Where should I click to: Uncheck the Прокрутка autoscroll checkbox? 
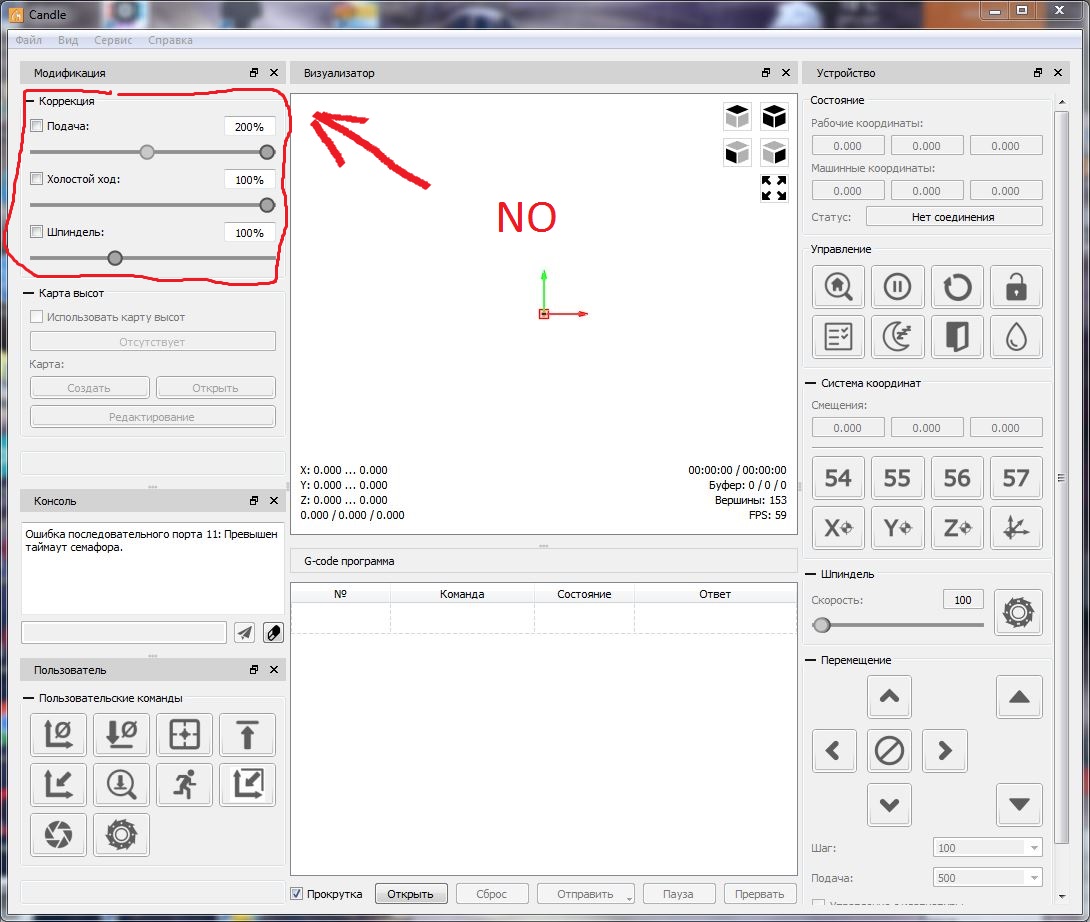[297, 894]
